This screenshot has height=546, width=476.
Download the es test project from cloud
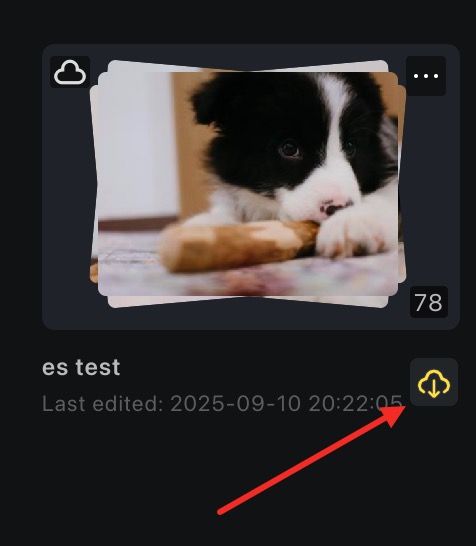tap(434, 382)
